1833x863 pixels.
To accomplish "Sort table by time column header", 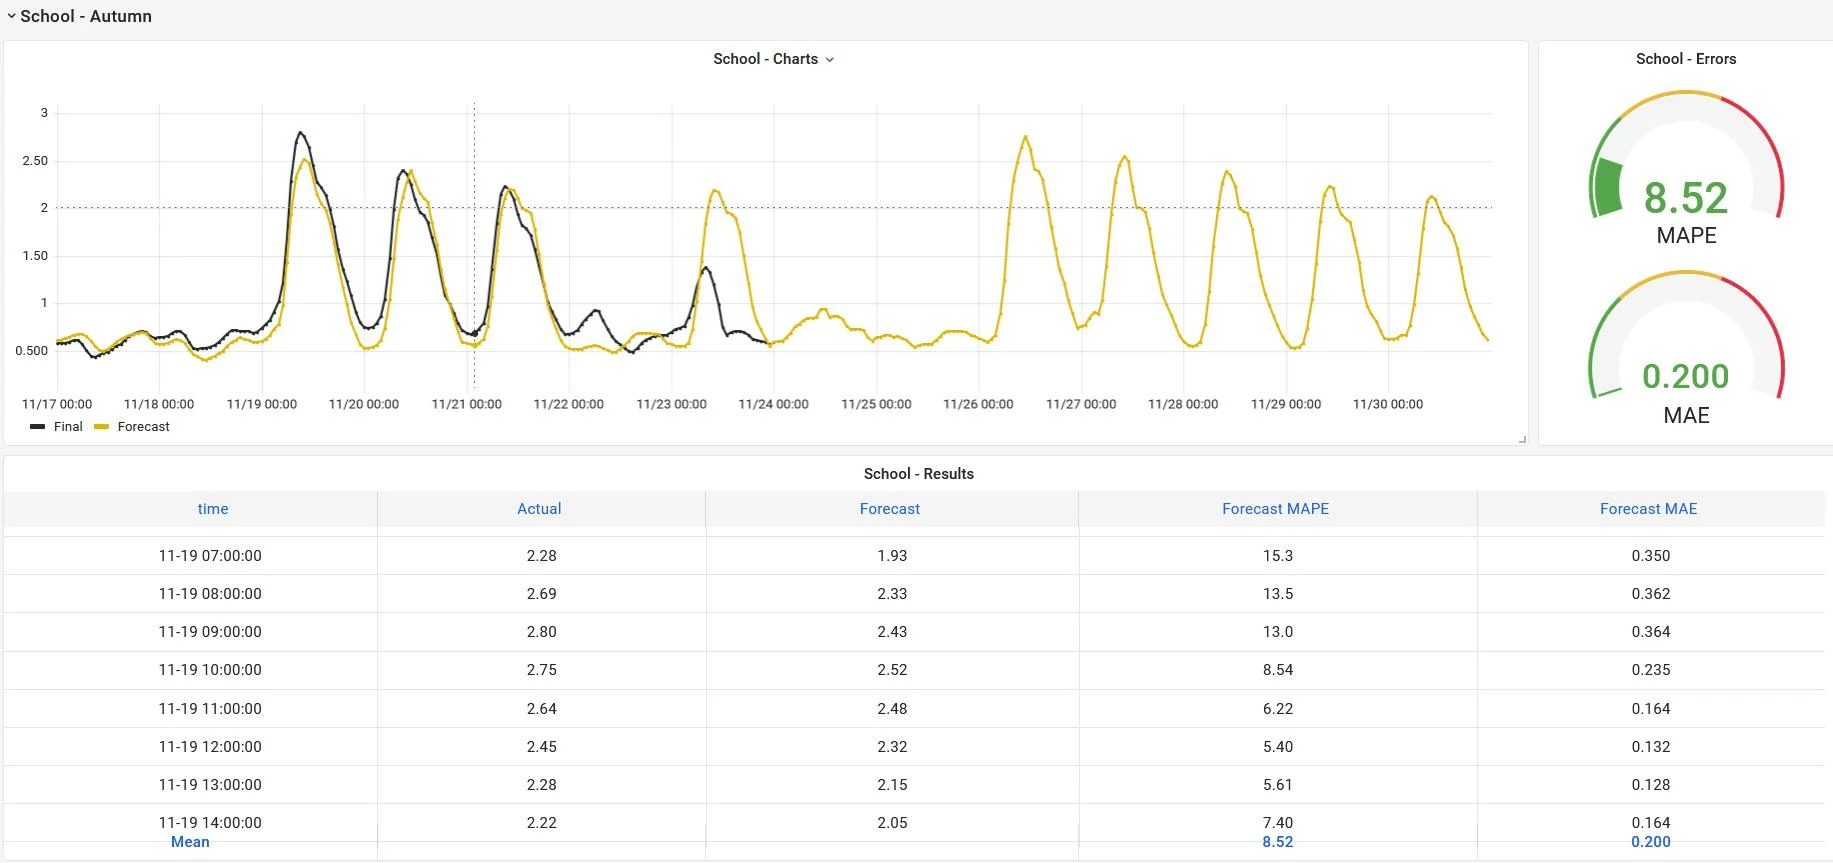I will point(213,509).
